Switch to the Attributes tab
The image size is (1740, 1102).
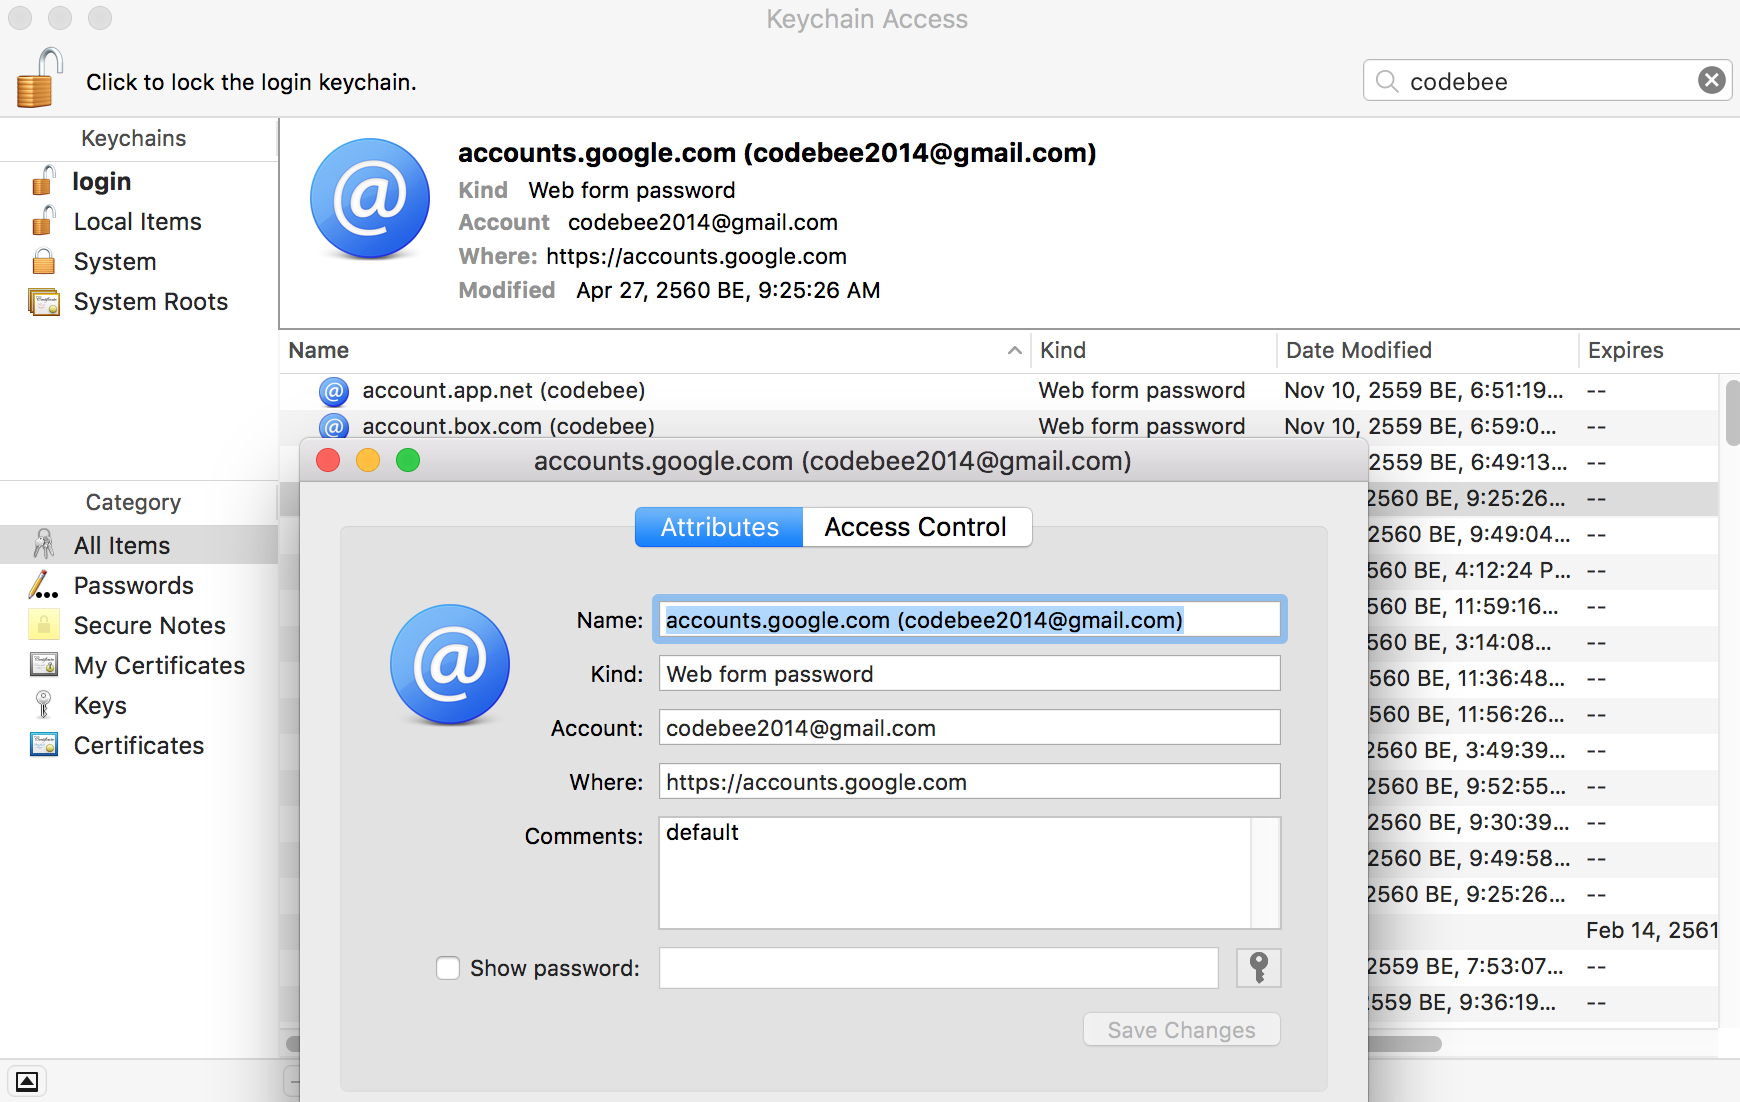tap(719, 527)
